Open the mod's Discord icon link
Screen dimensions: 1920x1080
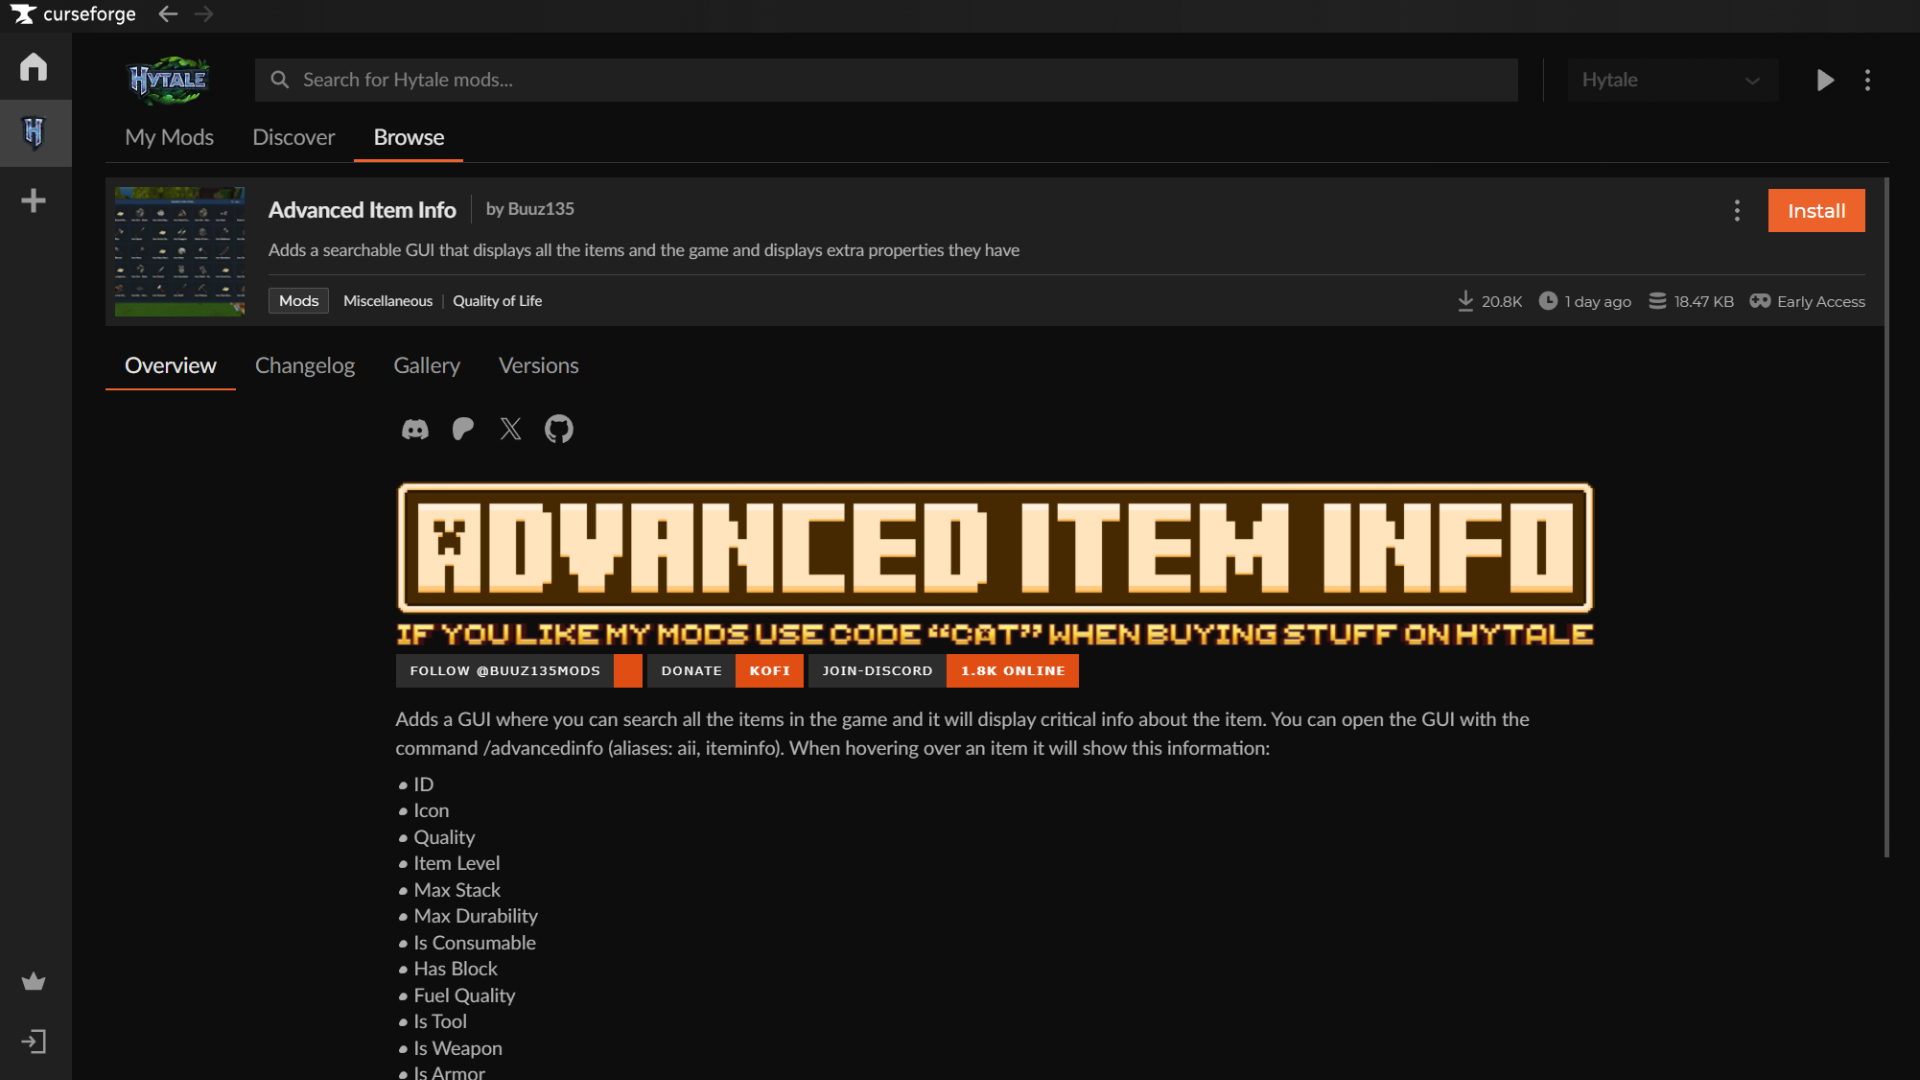point(415,428)
